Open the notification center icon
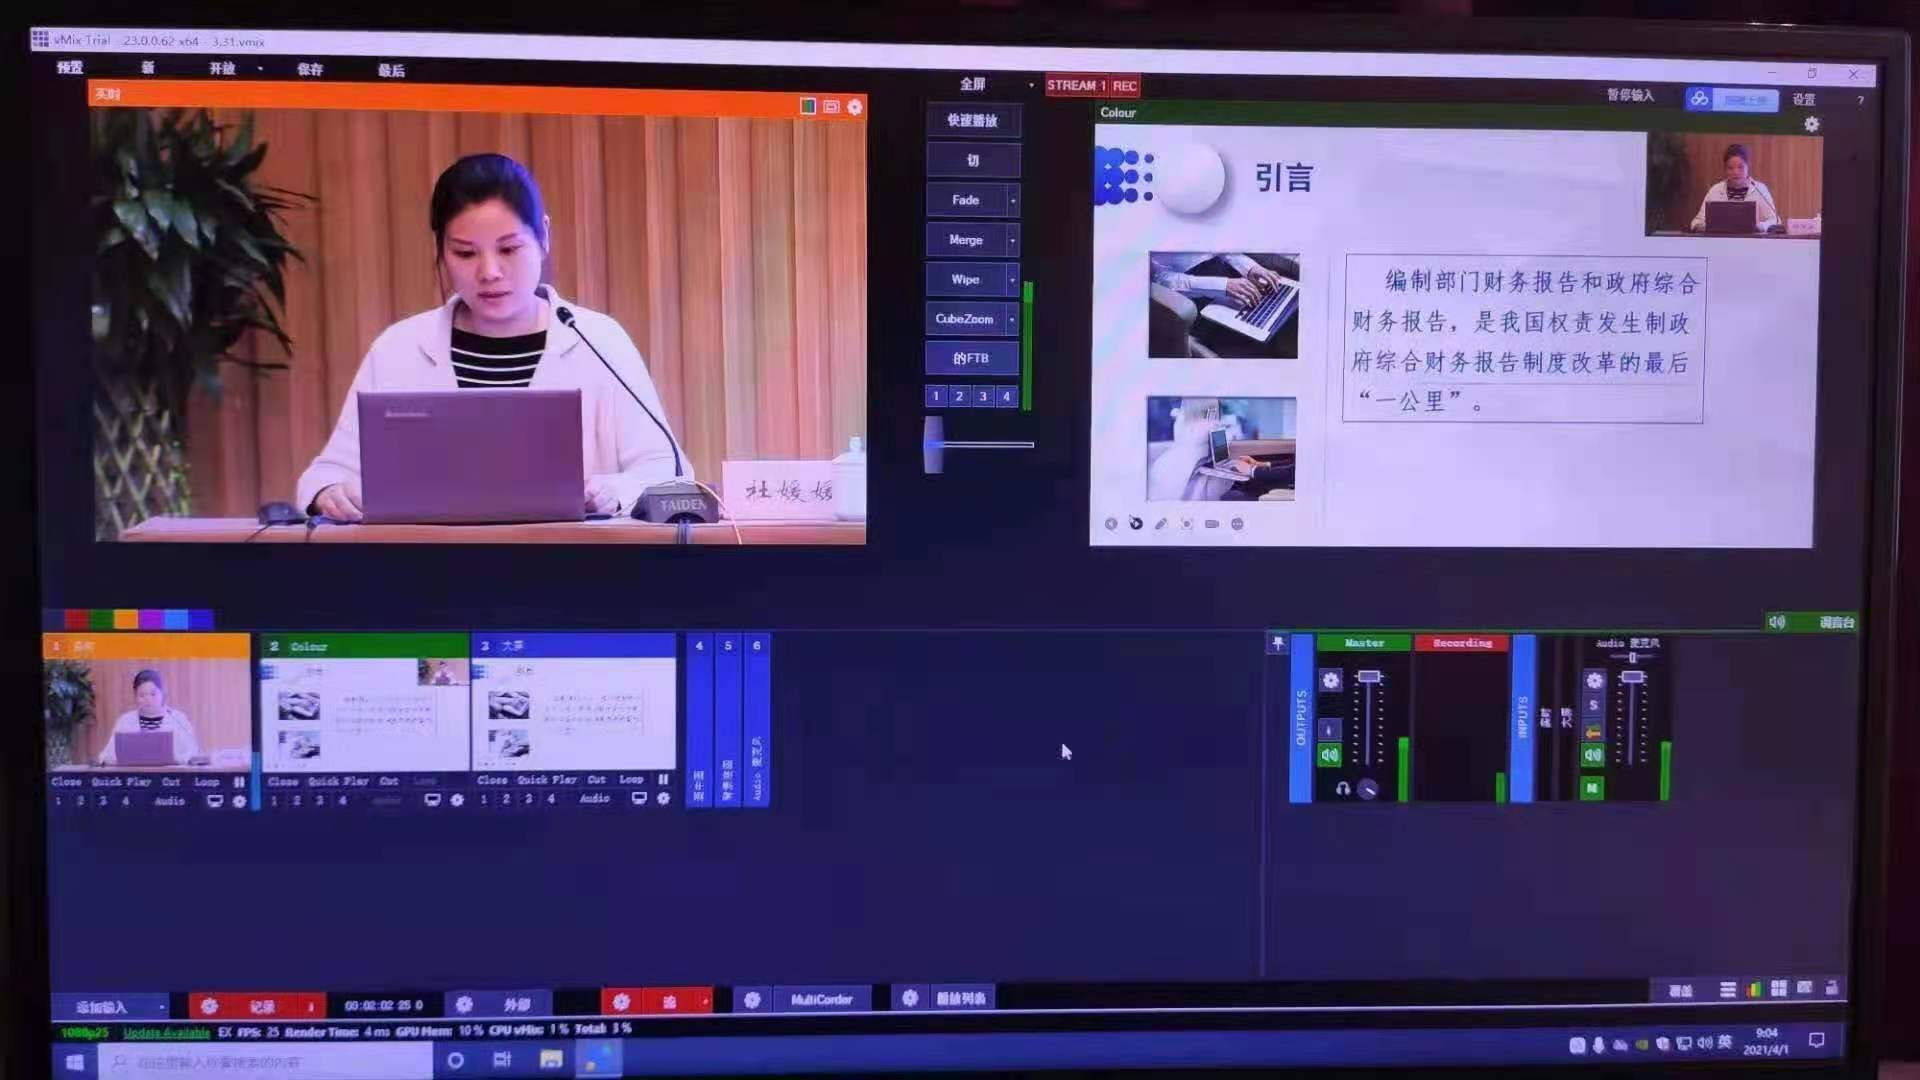The image size is (1920, 1080). 1817,1040
